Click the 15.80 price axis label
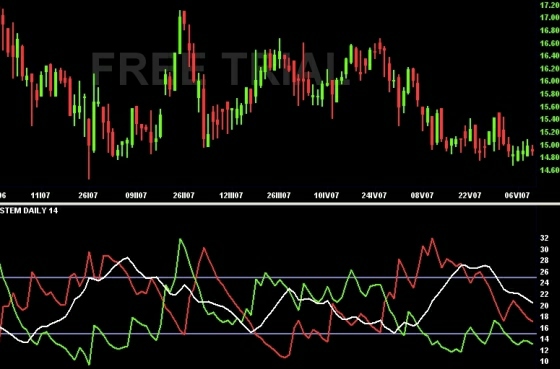 [x=550, y=94]
